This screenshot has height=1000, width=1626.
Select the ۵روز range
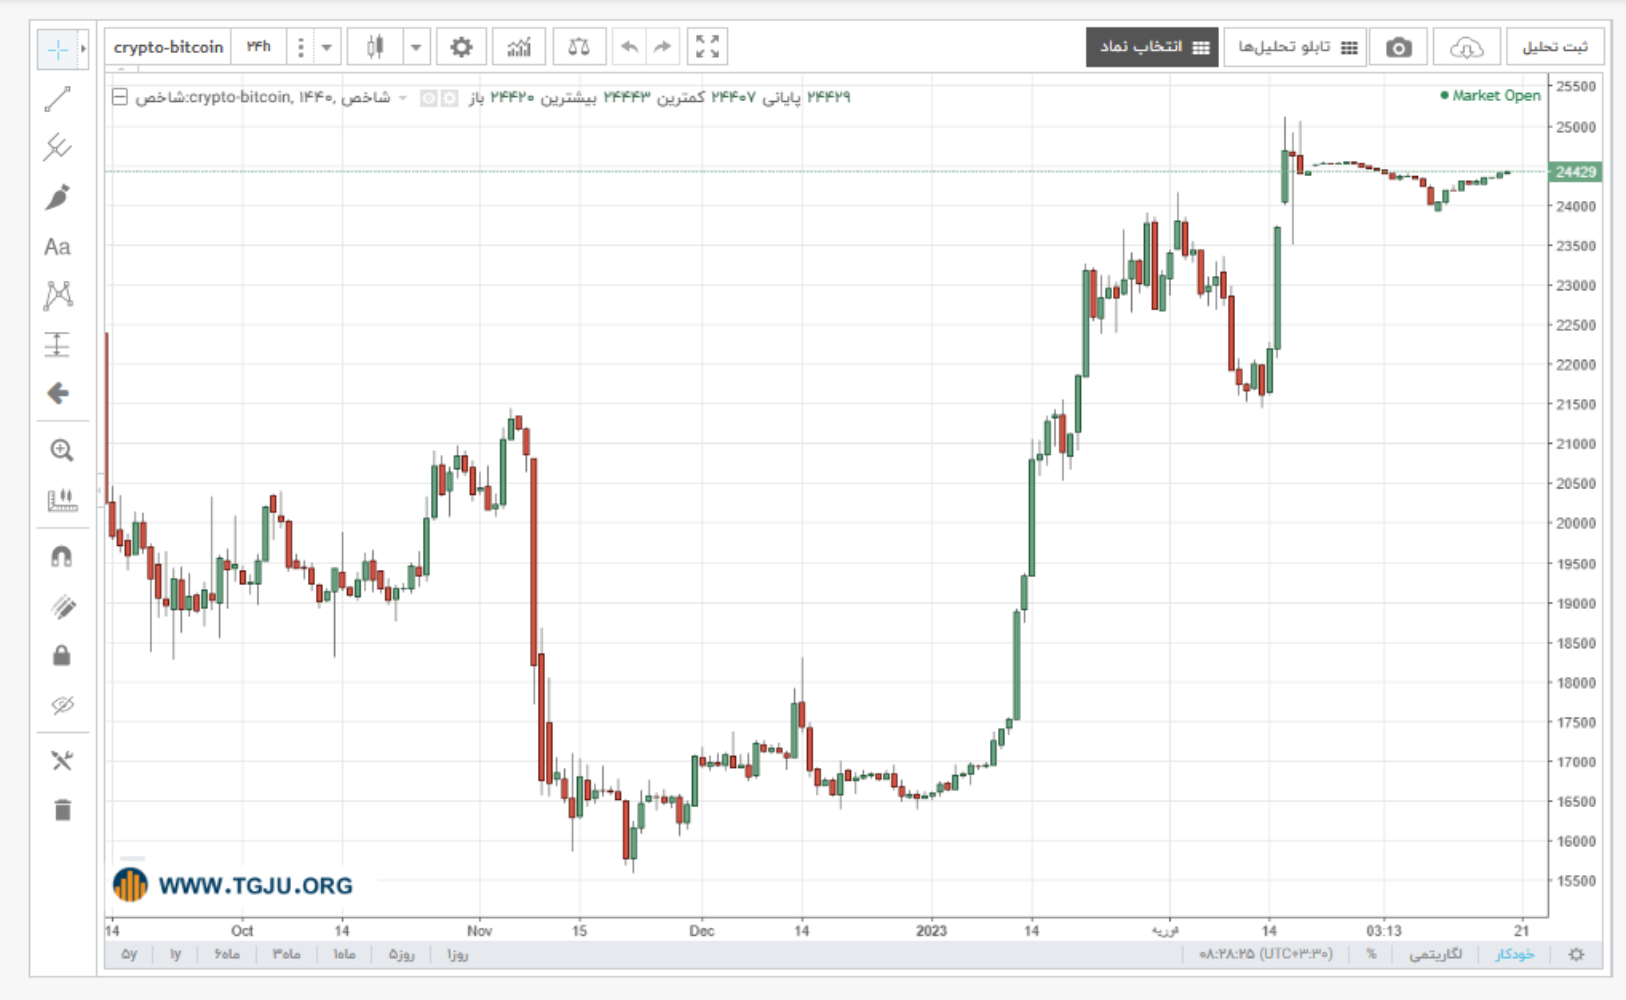[x=401, y=954]
